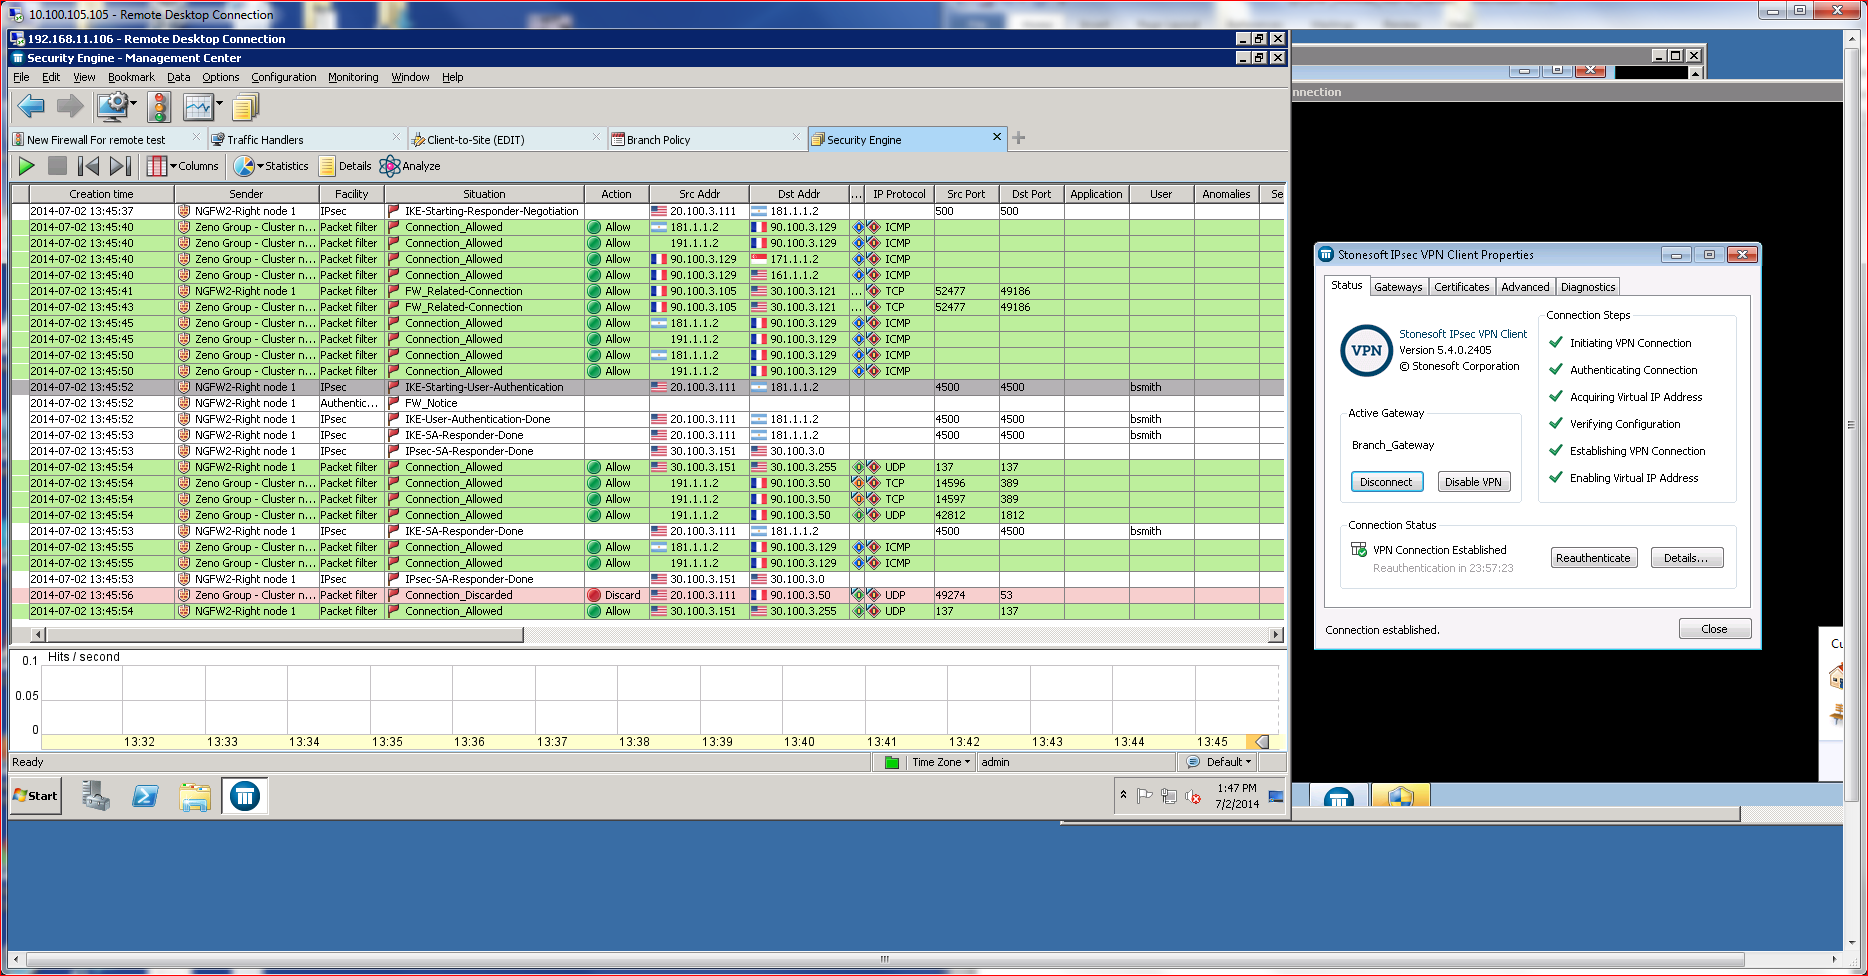Expand the configuration icon dropdown arrow
This screenshot has width=1868, height=976.
pyautogui.click(x=133, y=102)
